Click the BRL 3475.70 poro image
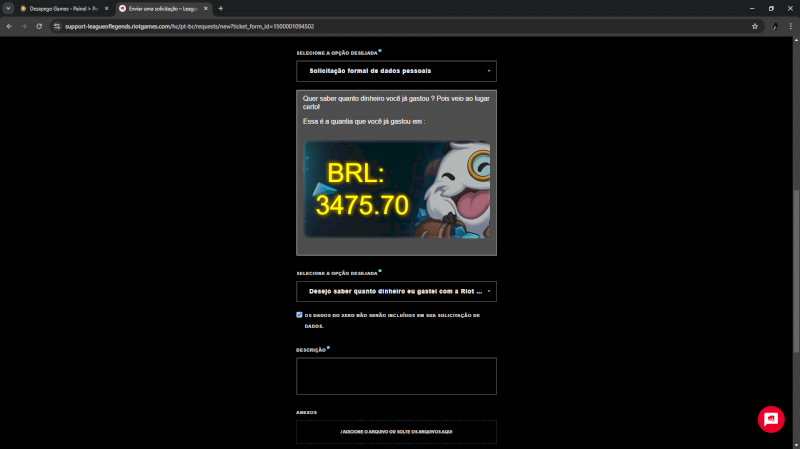Image resolution: width=800 pixels, height=449 pixels. [397, 189]
